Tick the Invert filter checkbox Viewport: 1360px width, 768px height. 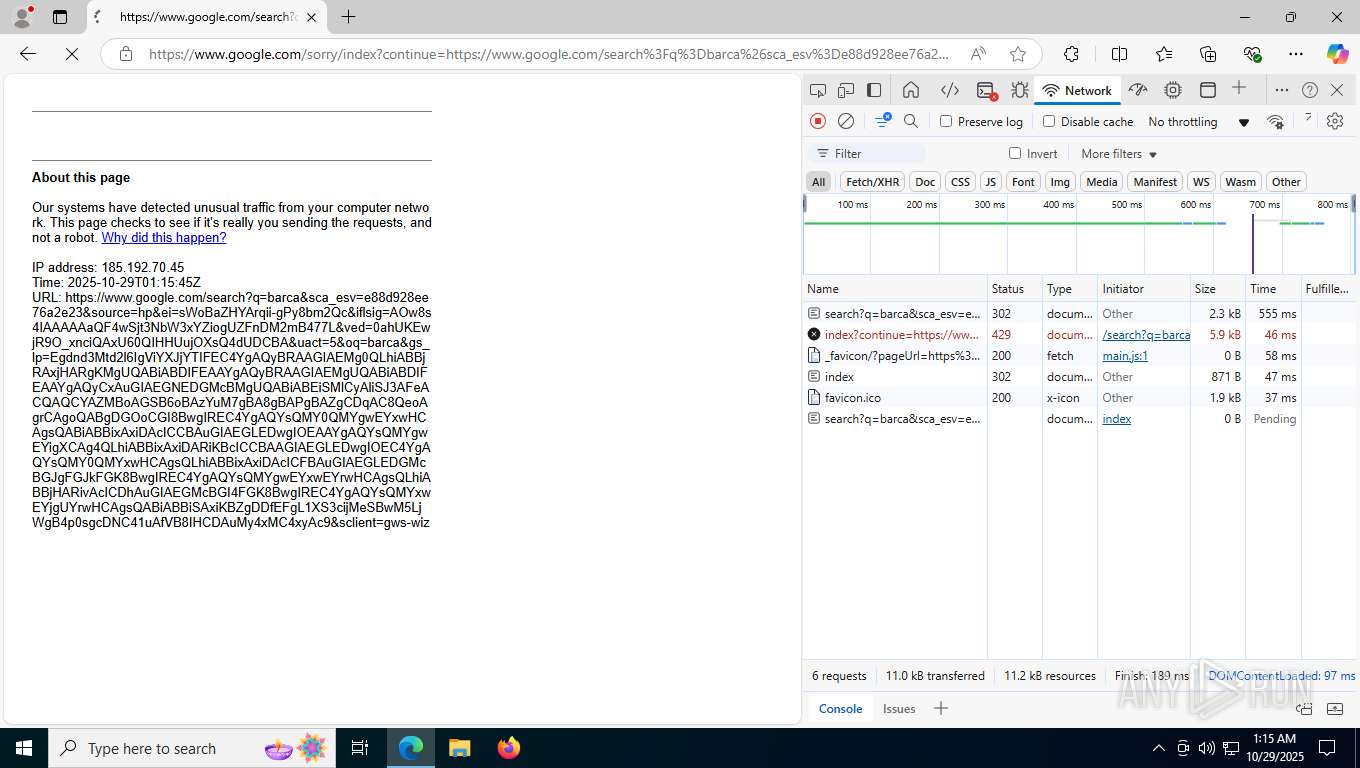(1015, 153)
